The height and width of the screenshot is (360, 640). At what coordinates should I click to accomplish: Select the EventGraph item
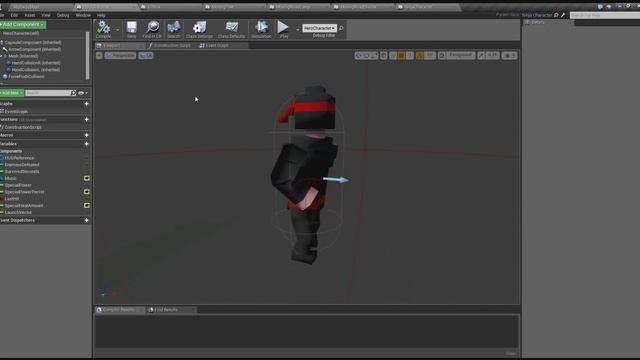click(16, 111)
